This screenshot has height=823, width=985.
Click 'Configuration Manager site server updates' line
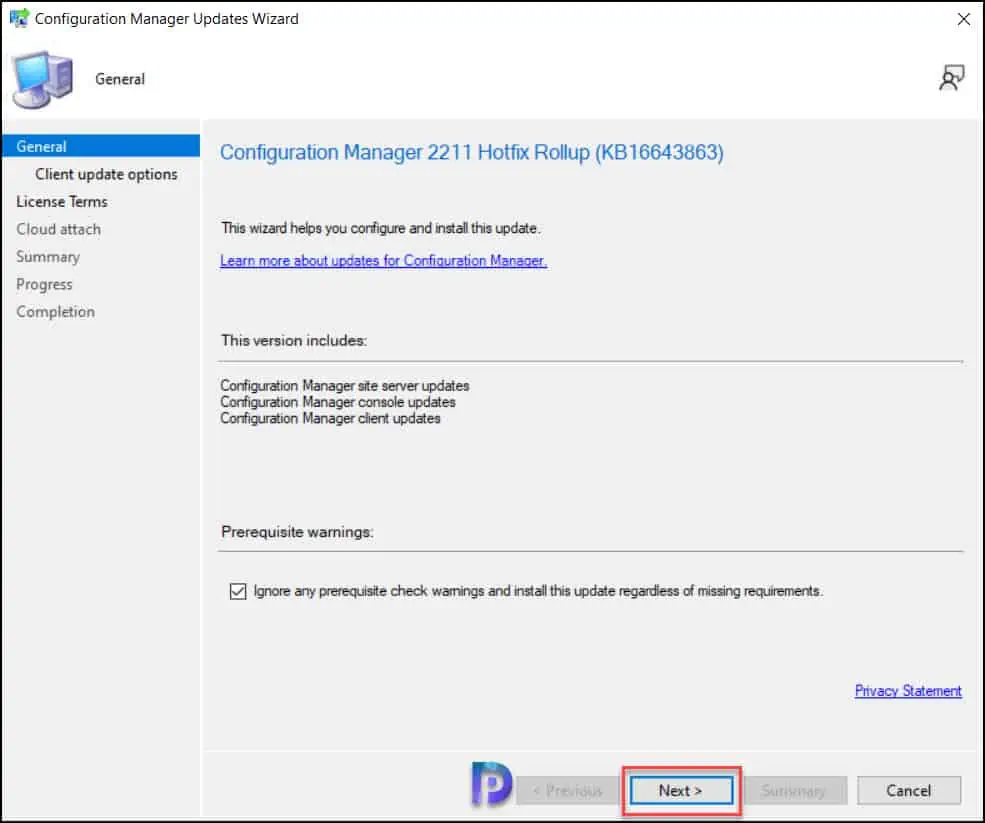pyautogui.click(x=344, y=386)
